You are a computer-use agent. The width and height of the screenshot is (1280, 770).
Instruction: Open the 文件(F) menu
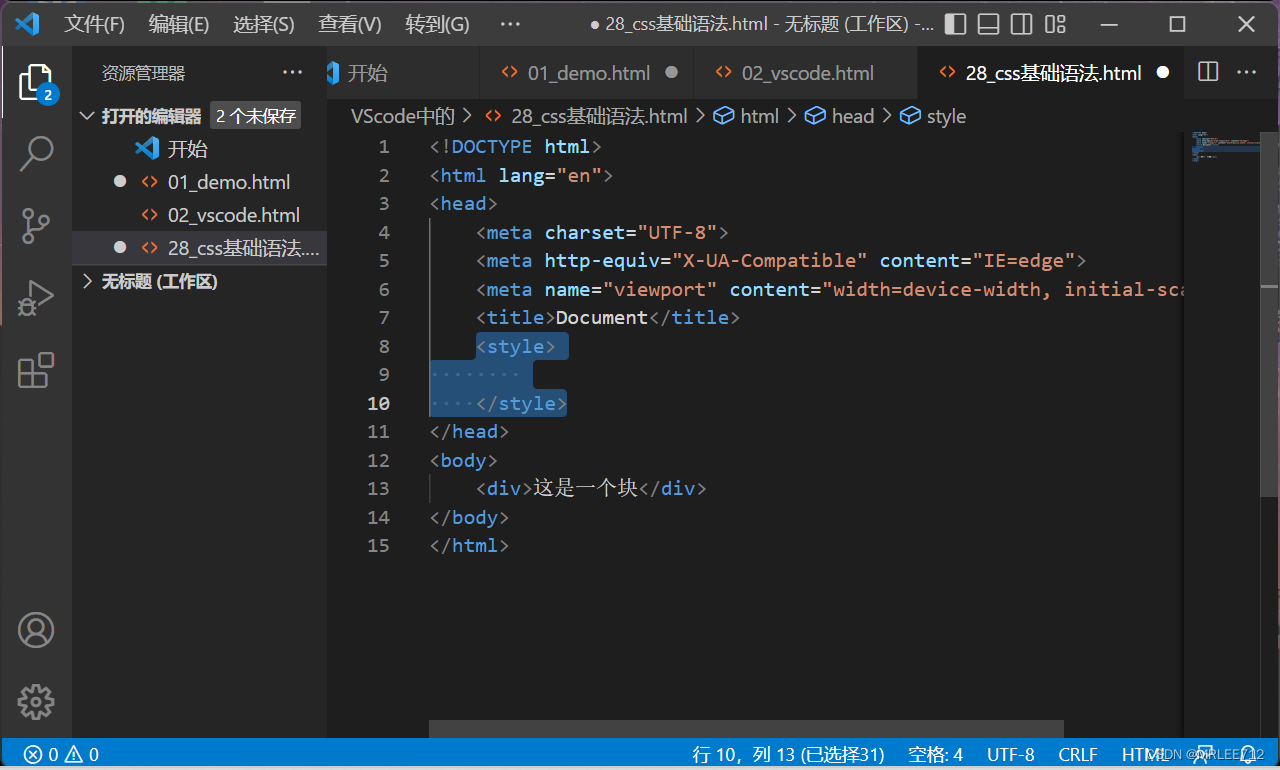coord(95,24)
